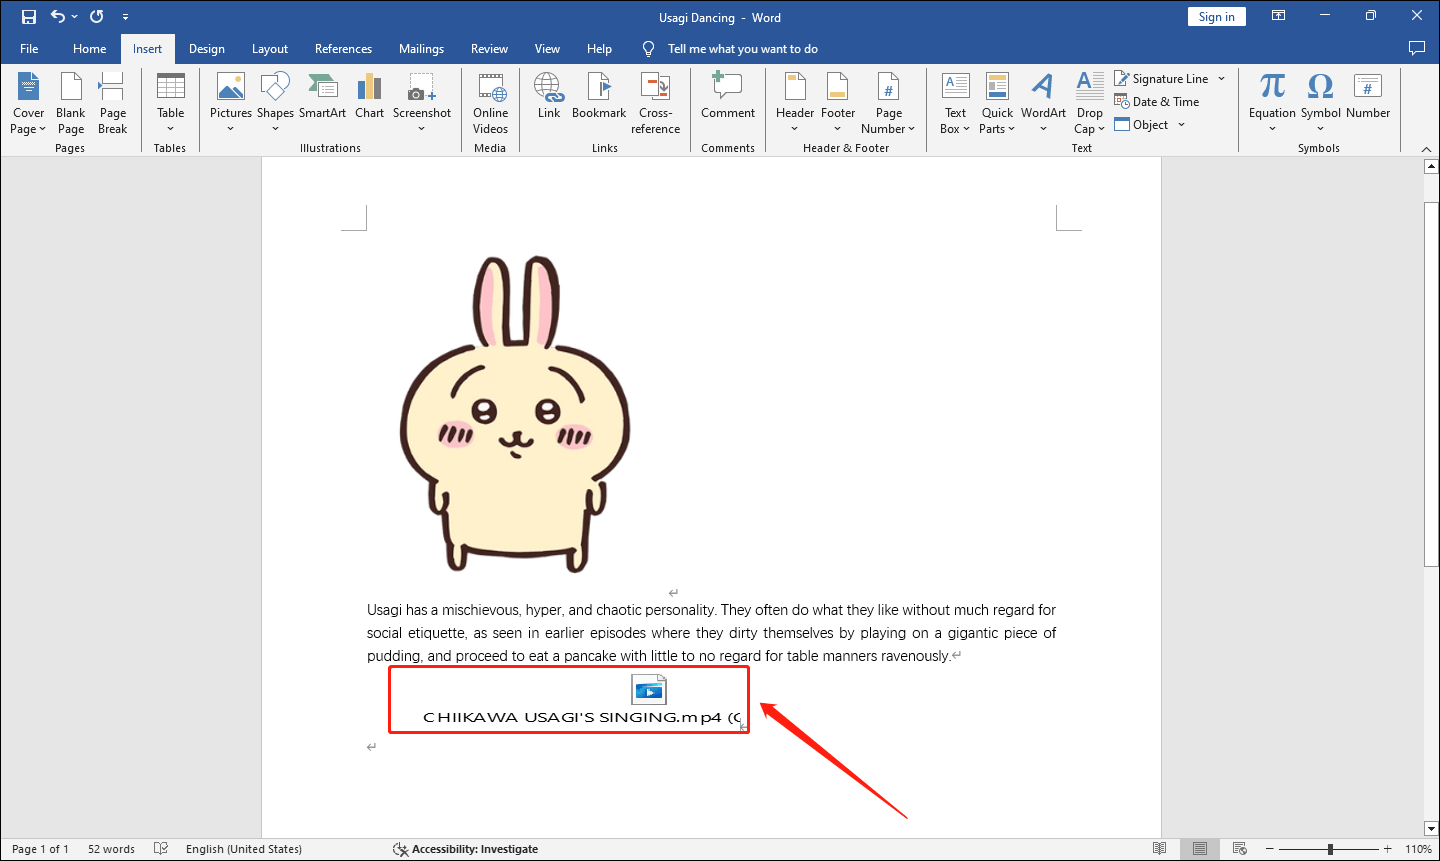1440x861 pixels.
Task: Switch to the Design tab
Action: click(x=207, y=49)
